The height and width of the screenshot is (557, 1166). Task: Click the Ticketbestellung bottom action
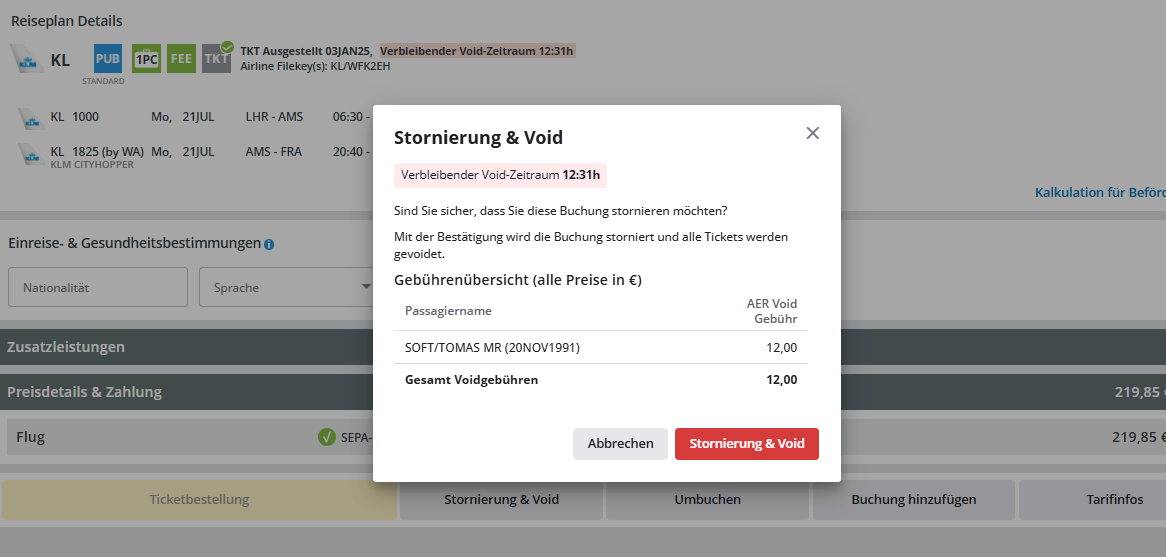199,500
